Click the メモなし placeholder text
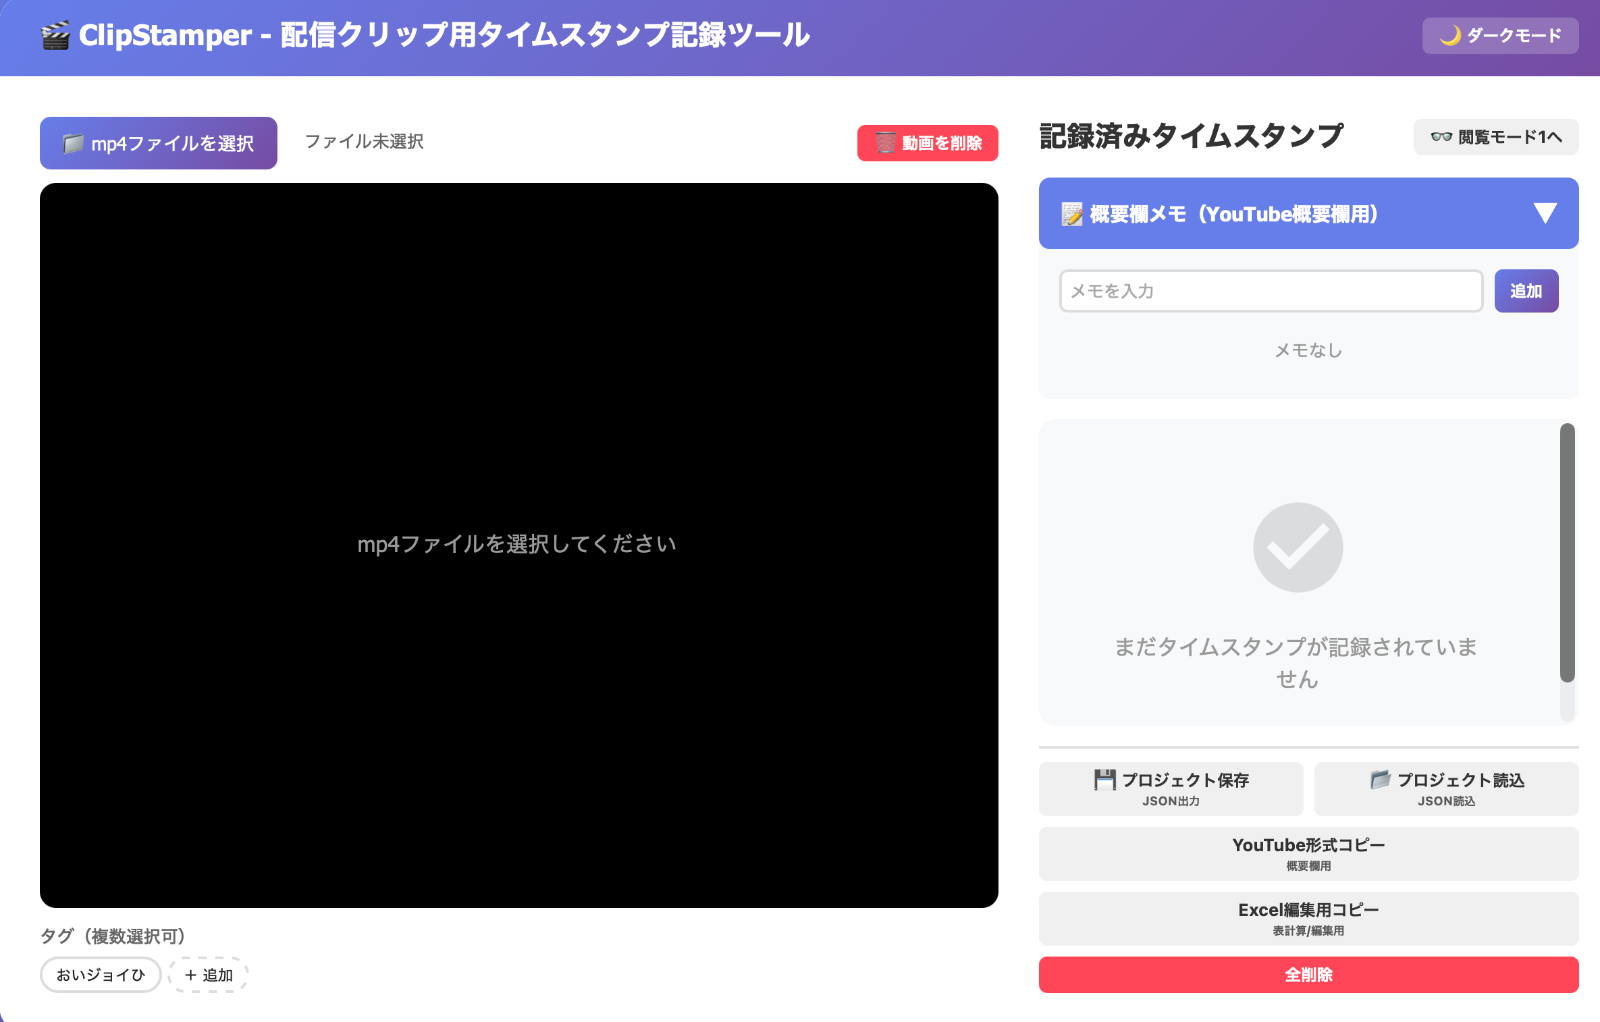The image size is (1600, 1022). click(1308, 350)
